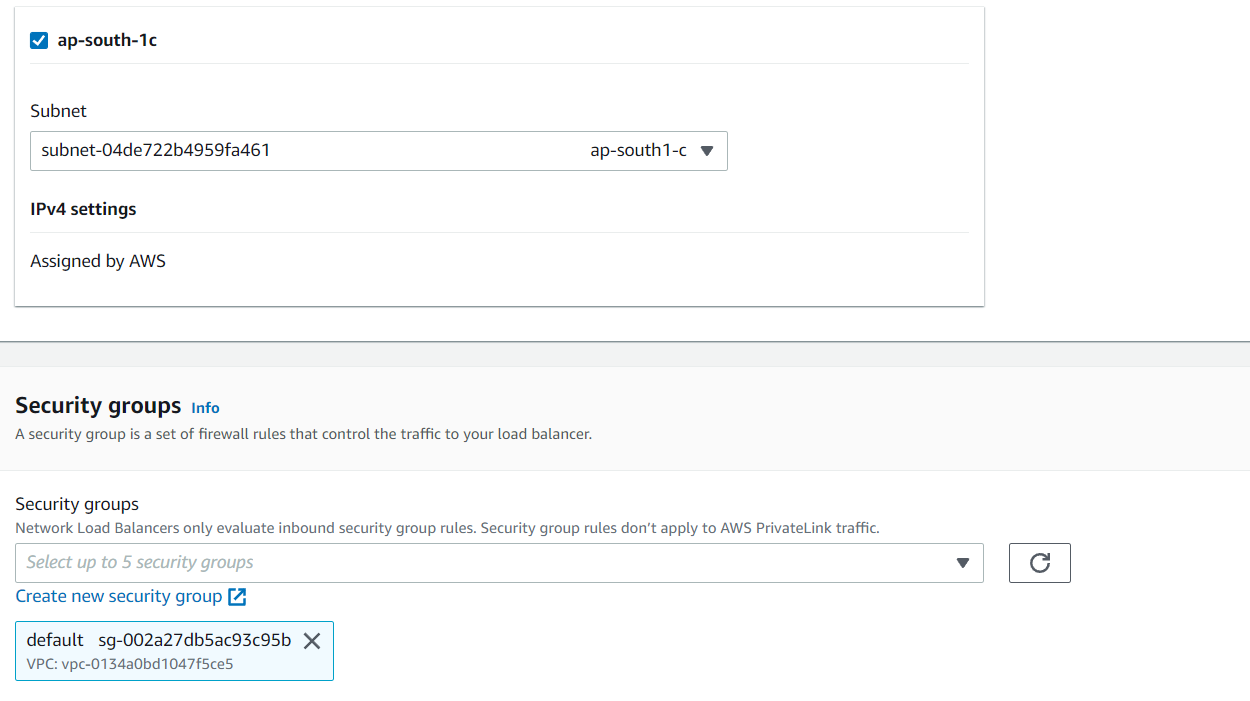The image size is (1250, 701).
Task: Click the subnet dropdown arrow
Action: tap(707, 151)
